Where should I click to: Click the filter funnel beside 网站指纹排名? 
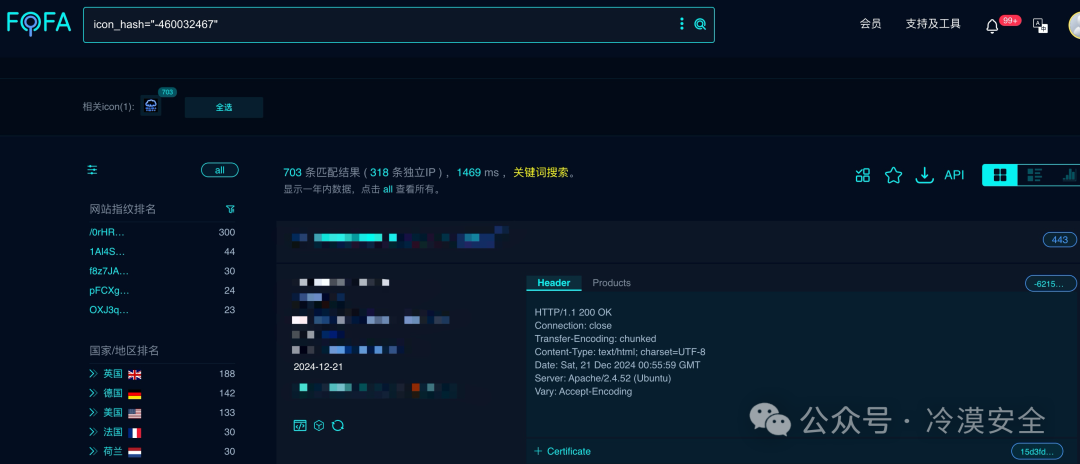[x=230, y=209]
